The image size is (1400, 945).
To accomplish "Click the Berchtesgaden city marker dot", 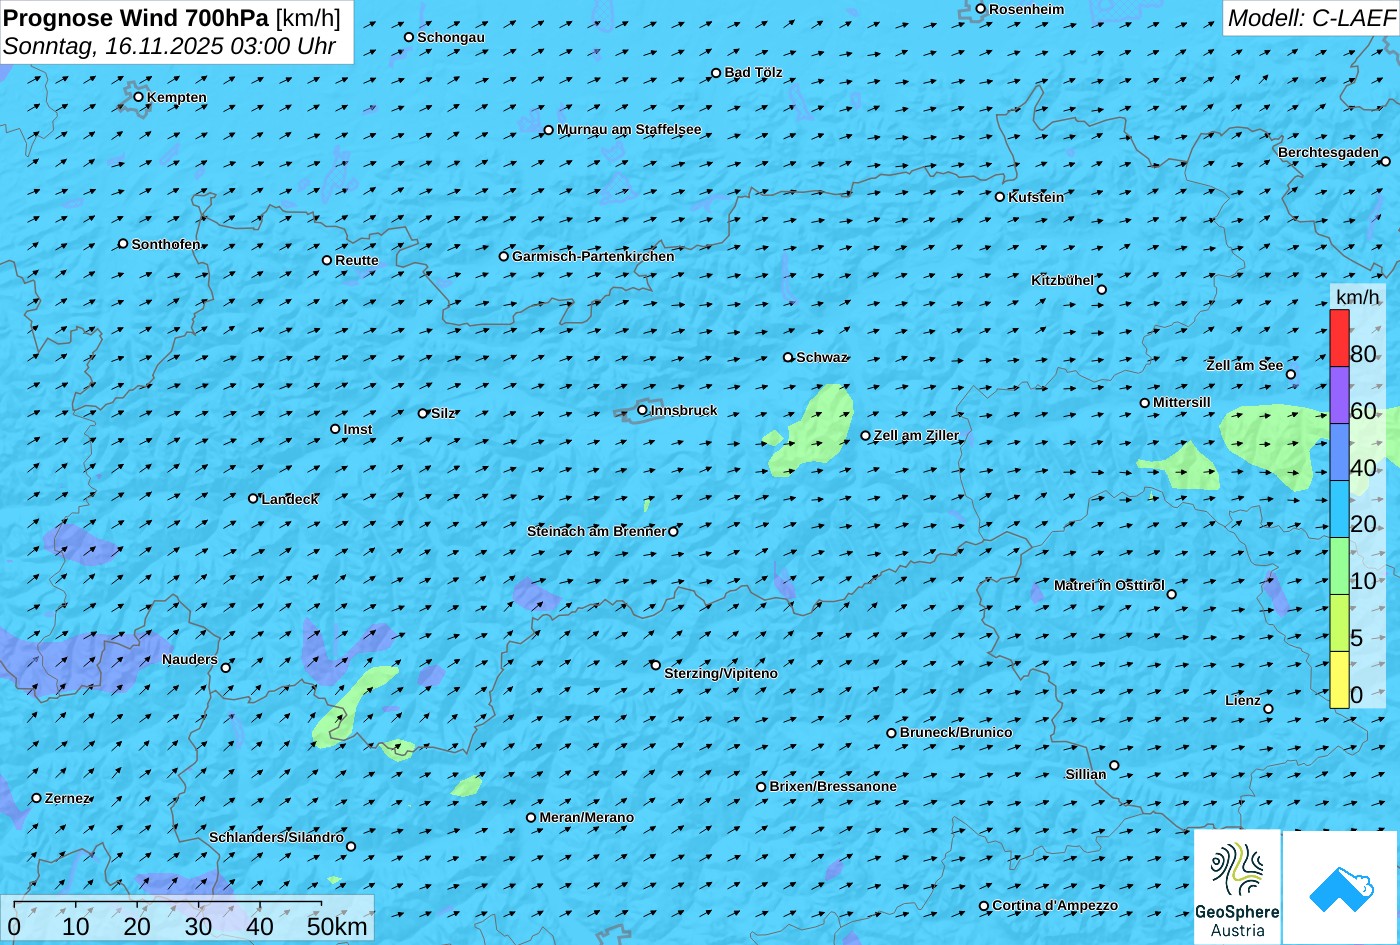I will coord(1385,161).
